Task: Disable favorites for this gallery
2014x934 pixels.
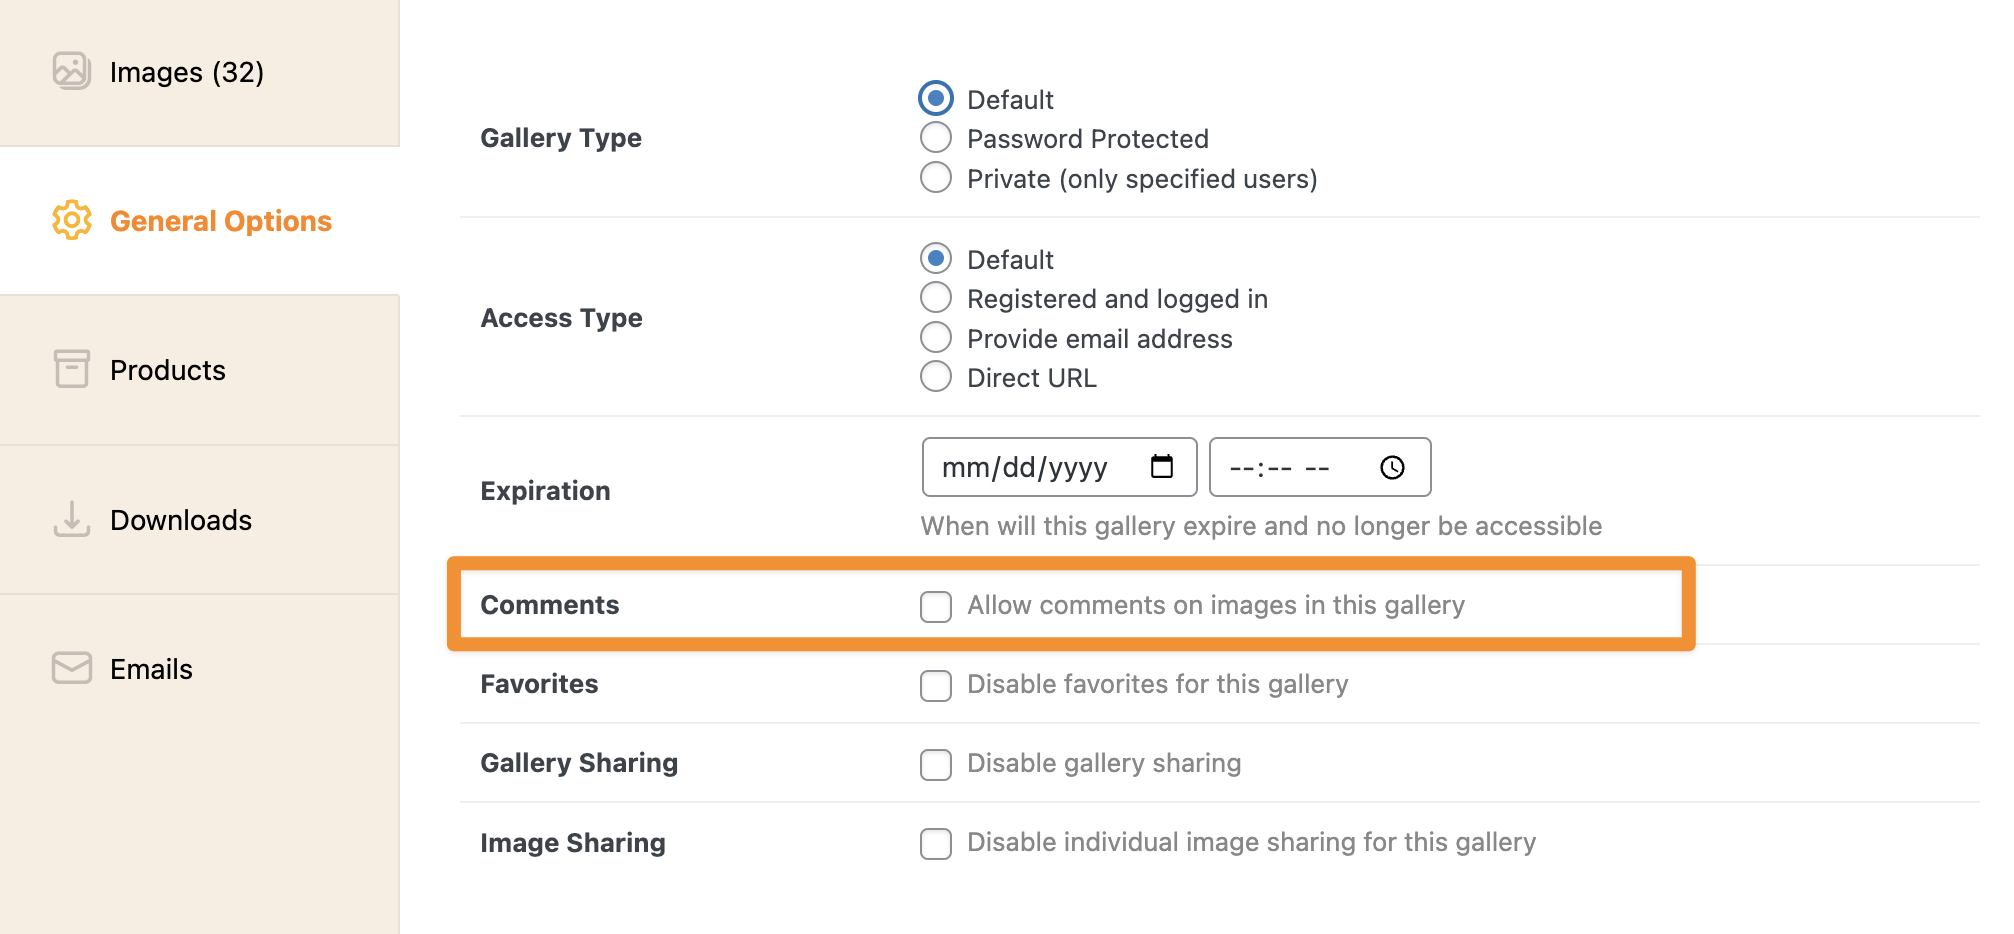Action: point(935,686)
